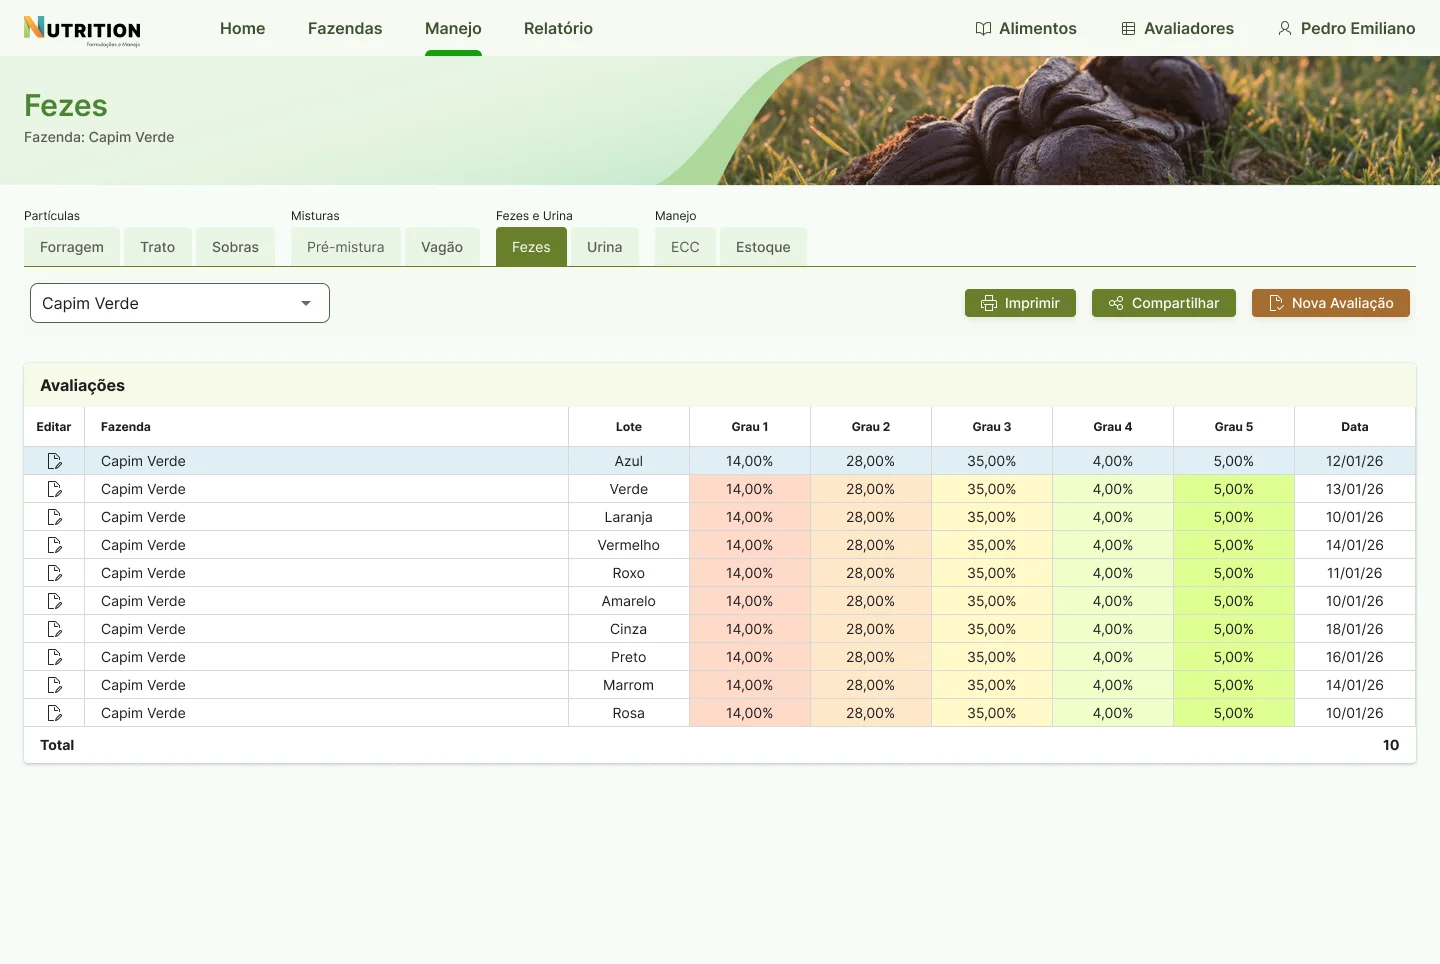Switch to the Vagão tab

point(442,247)
